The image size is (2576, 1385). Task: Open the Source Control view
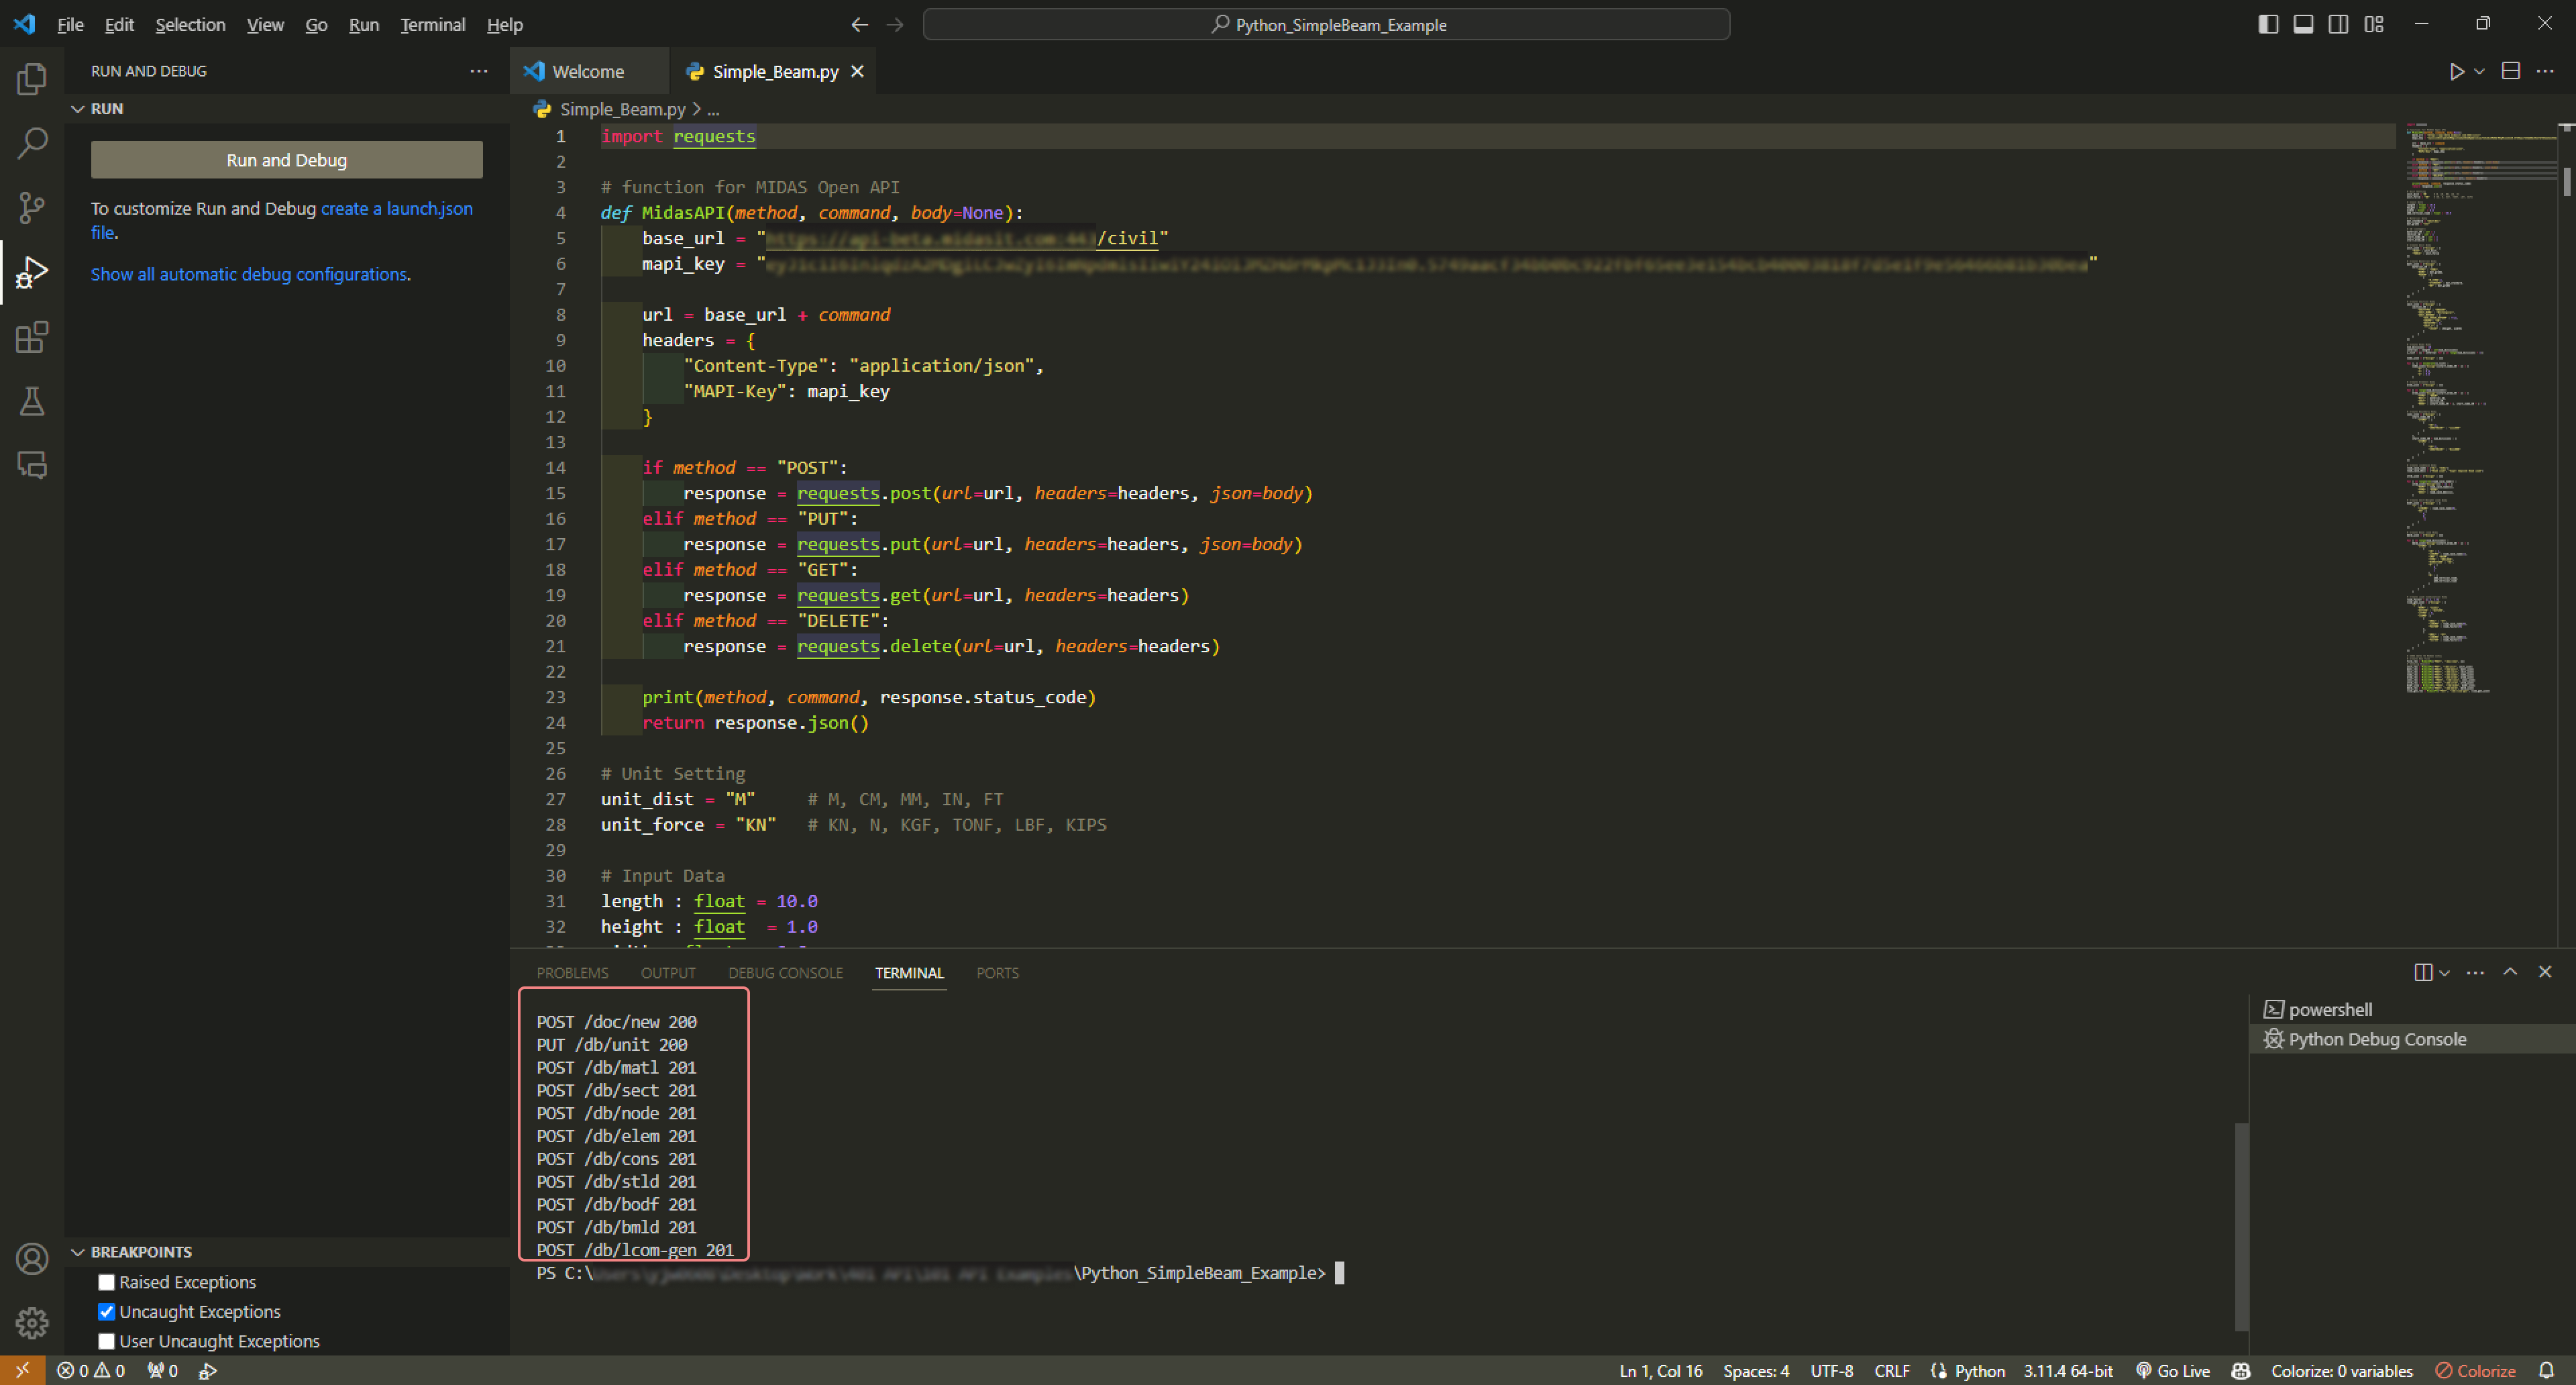point(32,207)
